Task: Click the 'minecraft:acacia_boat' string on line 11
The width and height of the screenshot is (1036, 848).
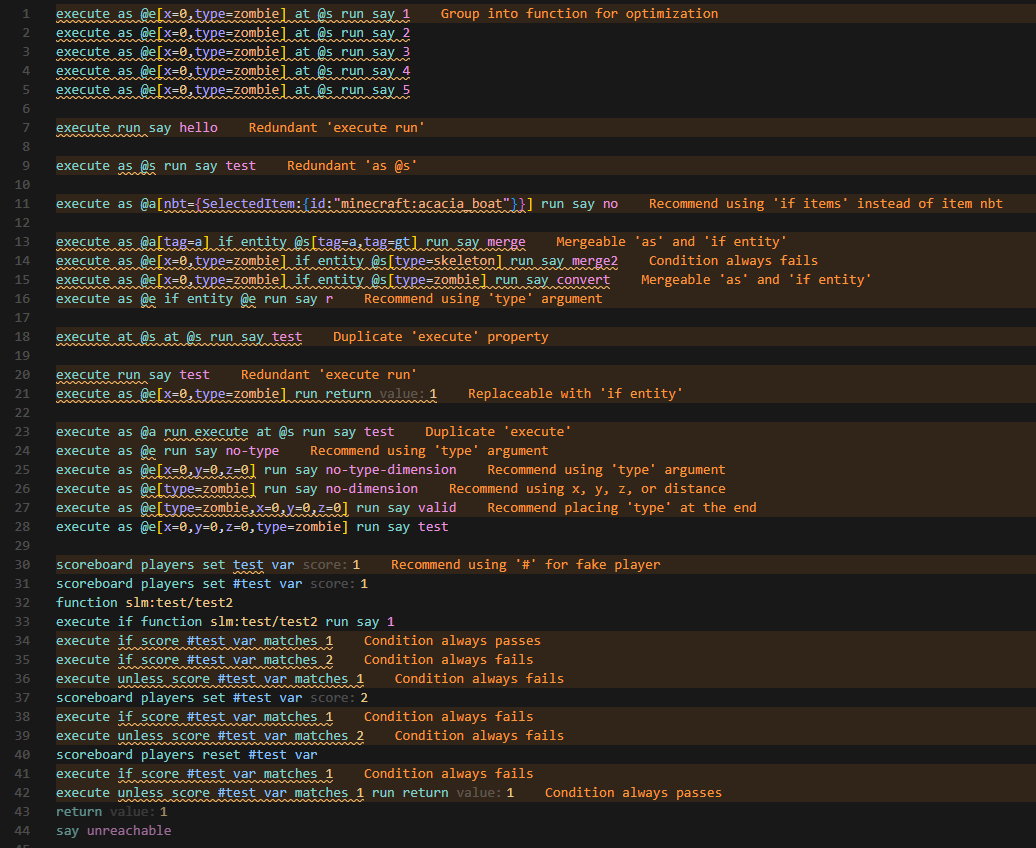Action: [420, 204]
